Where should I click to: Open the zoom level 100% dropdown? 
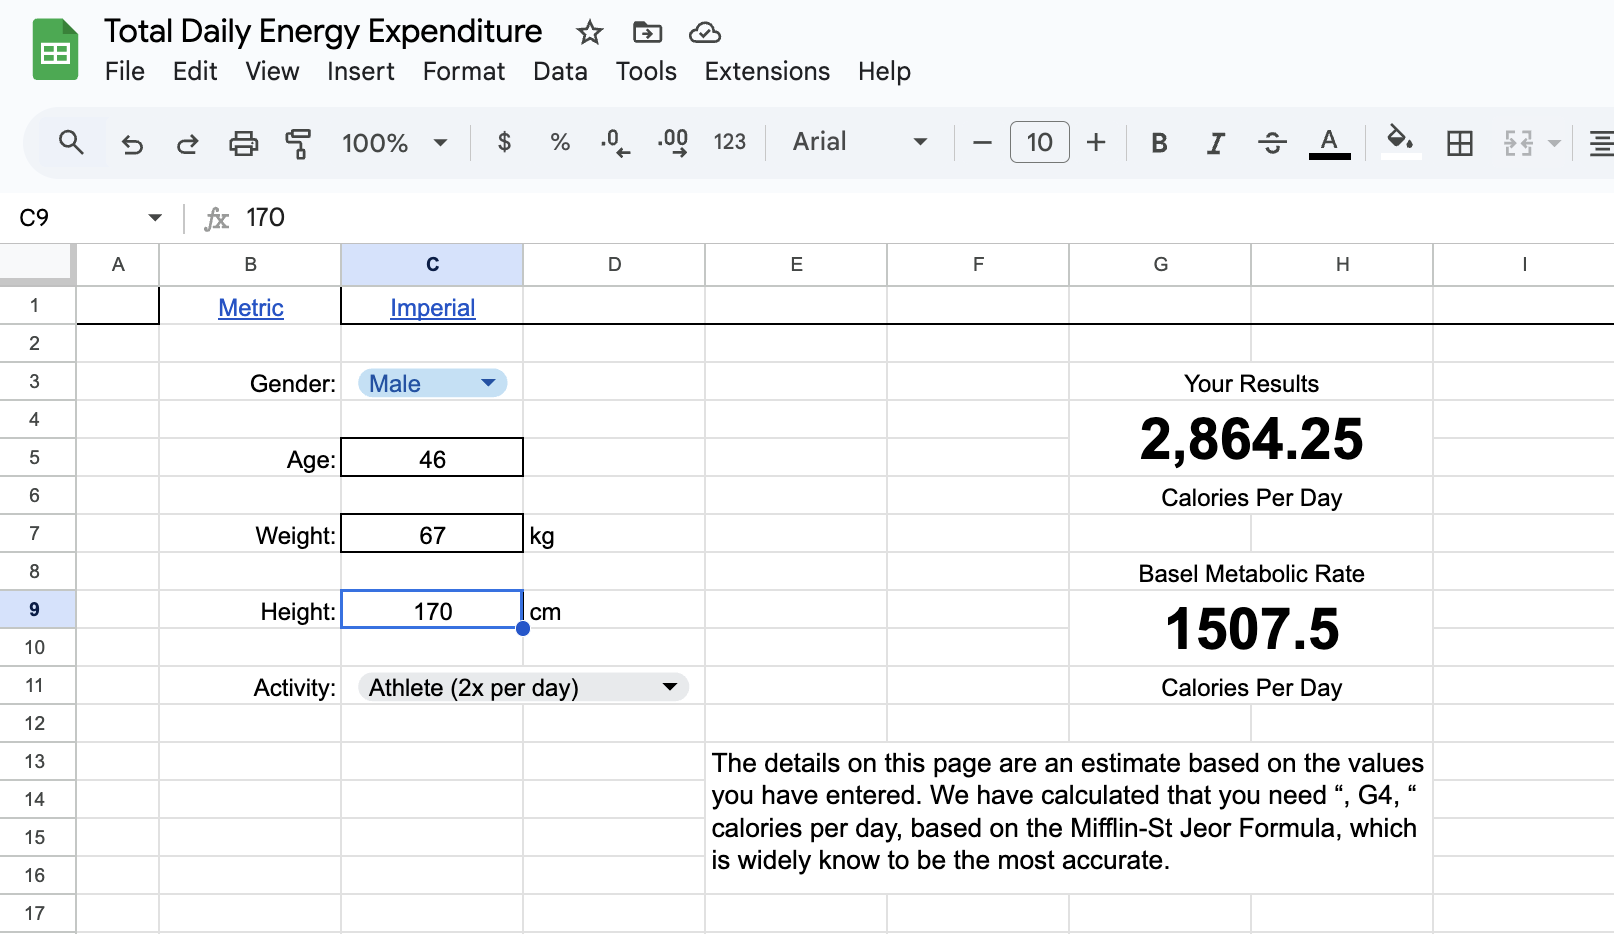tap(394, 143)
